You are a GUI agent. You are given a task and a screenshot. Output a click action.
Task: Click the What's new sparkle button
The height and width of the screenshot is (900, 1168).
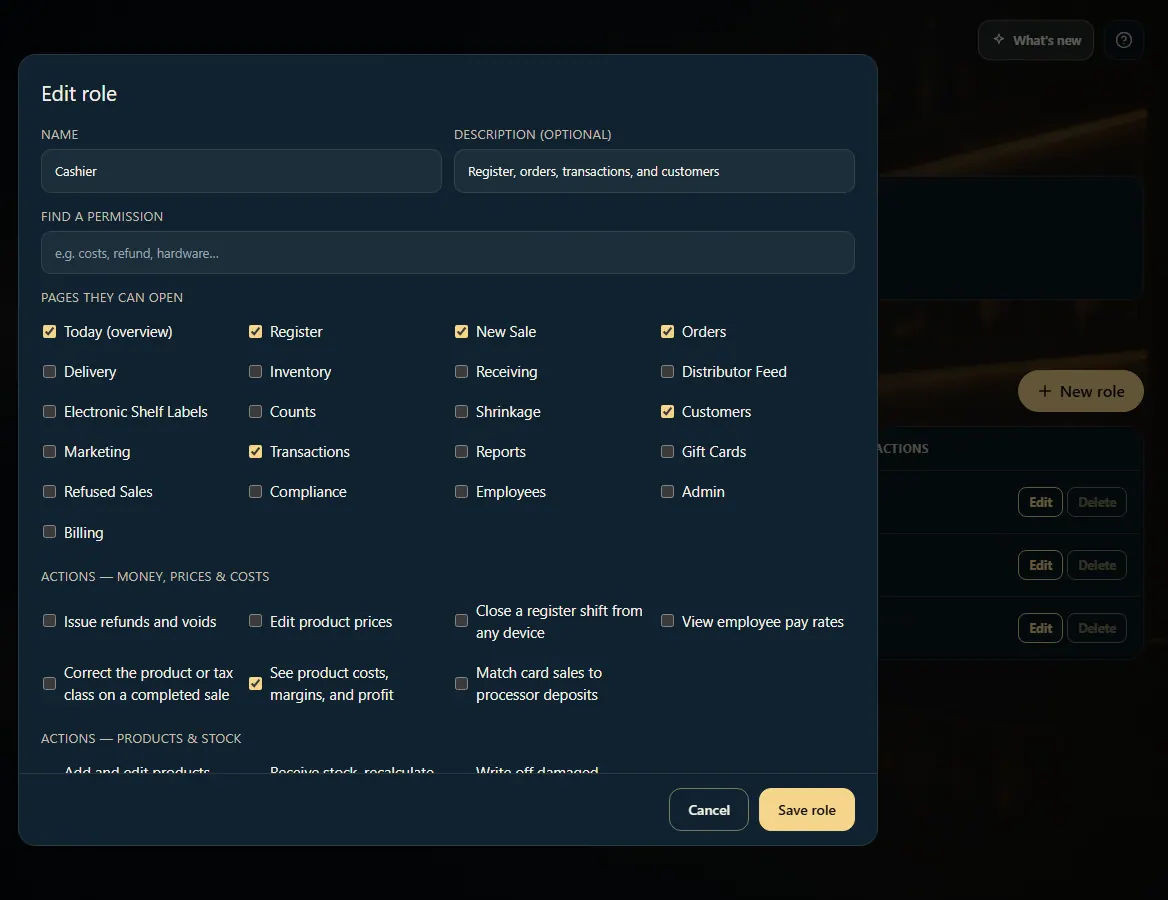(x=1035, y=40)
